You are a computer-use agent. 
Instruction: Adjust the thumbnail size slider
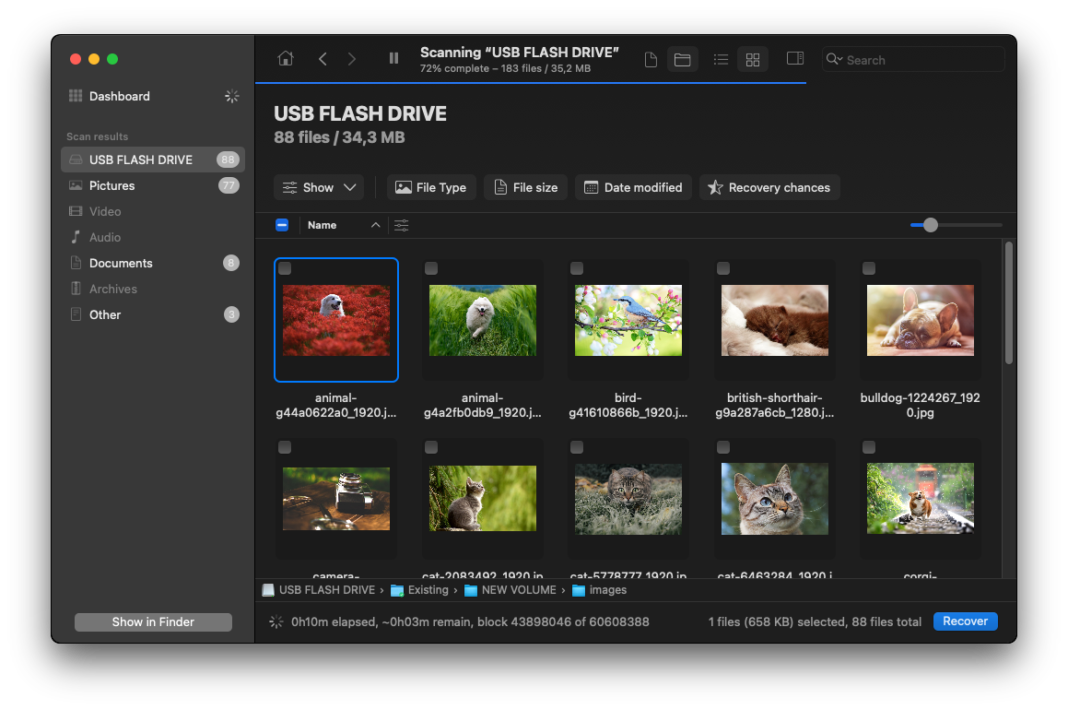[x=931, y=225]
